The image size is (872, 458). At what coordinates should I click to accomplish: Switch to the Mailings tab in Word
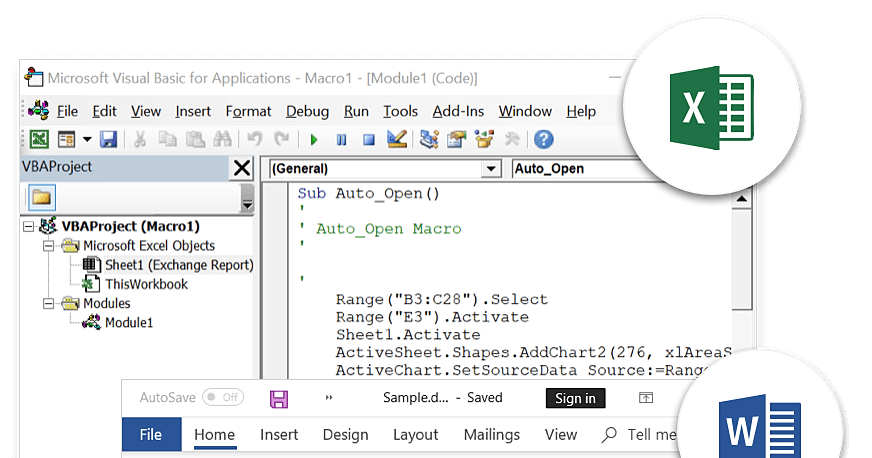click(x=491, y=435)
